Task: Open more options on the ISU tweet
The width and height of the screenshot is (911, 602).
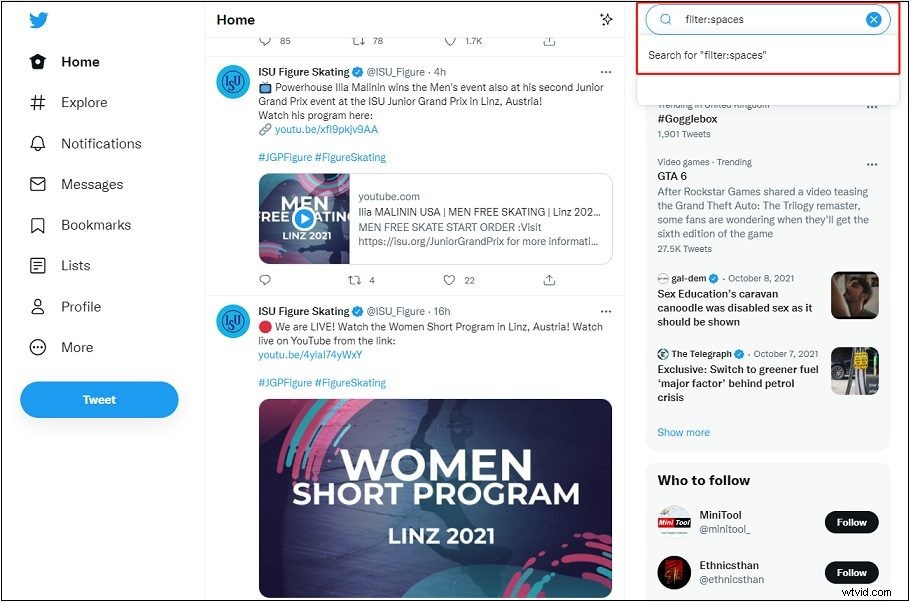Action: (x=605, y=72)
